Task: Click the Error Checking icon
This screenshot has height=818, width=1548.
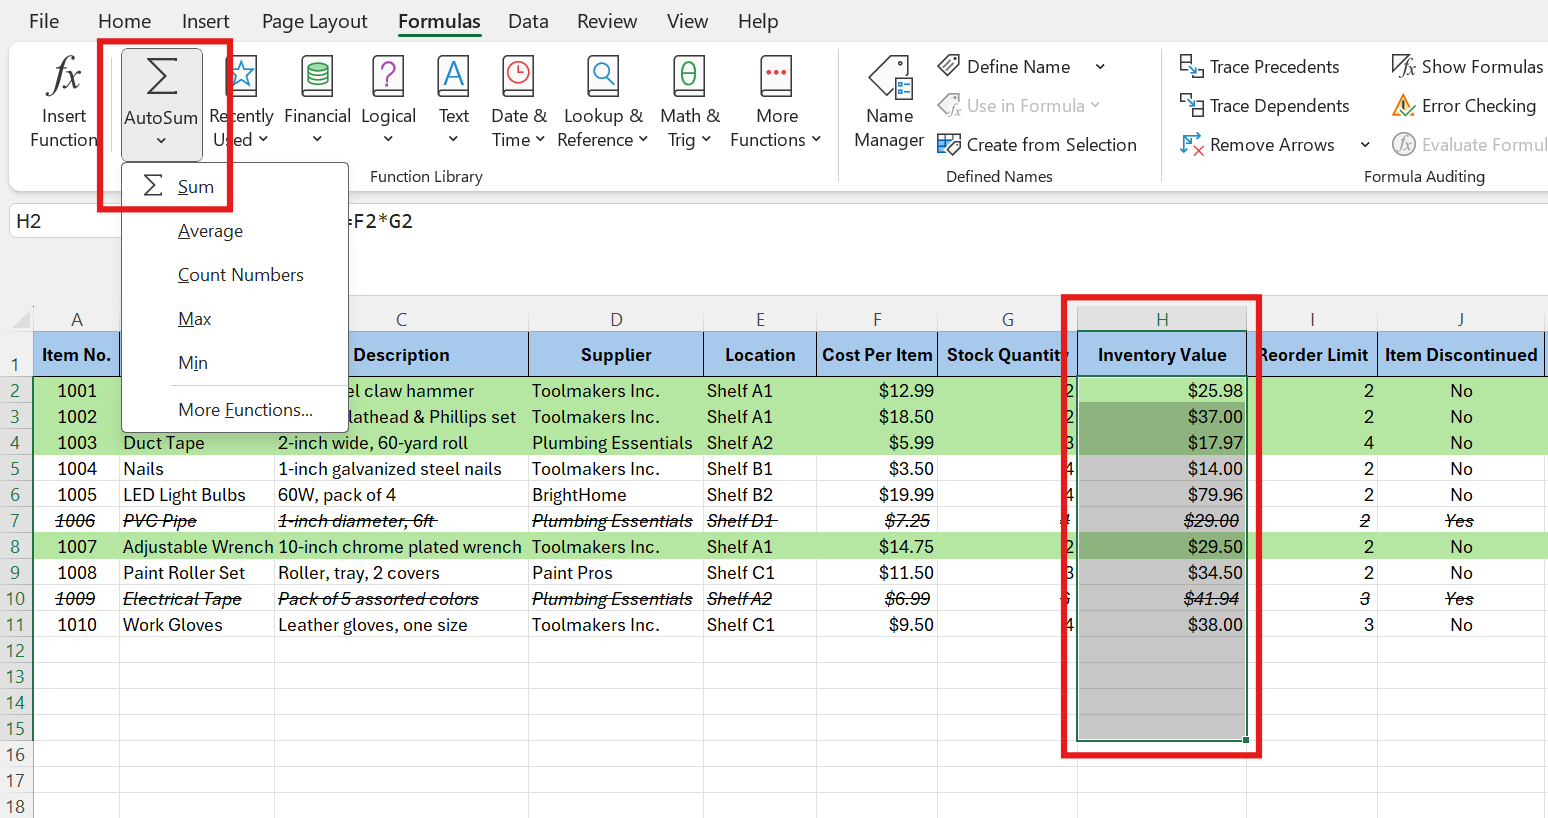Action: (x=1404, y=106)
